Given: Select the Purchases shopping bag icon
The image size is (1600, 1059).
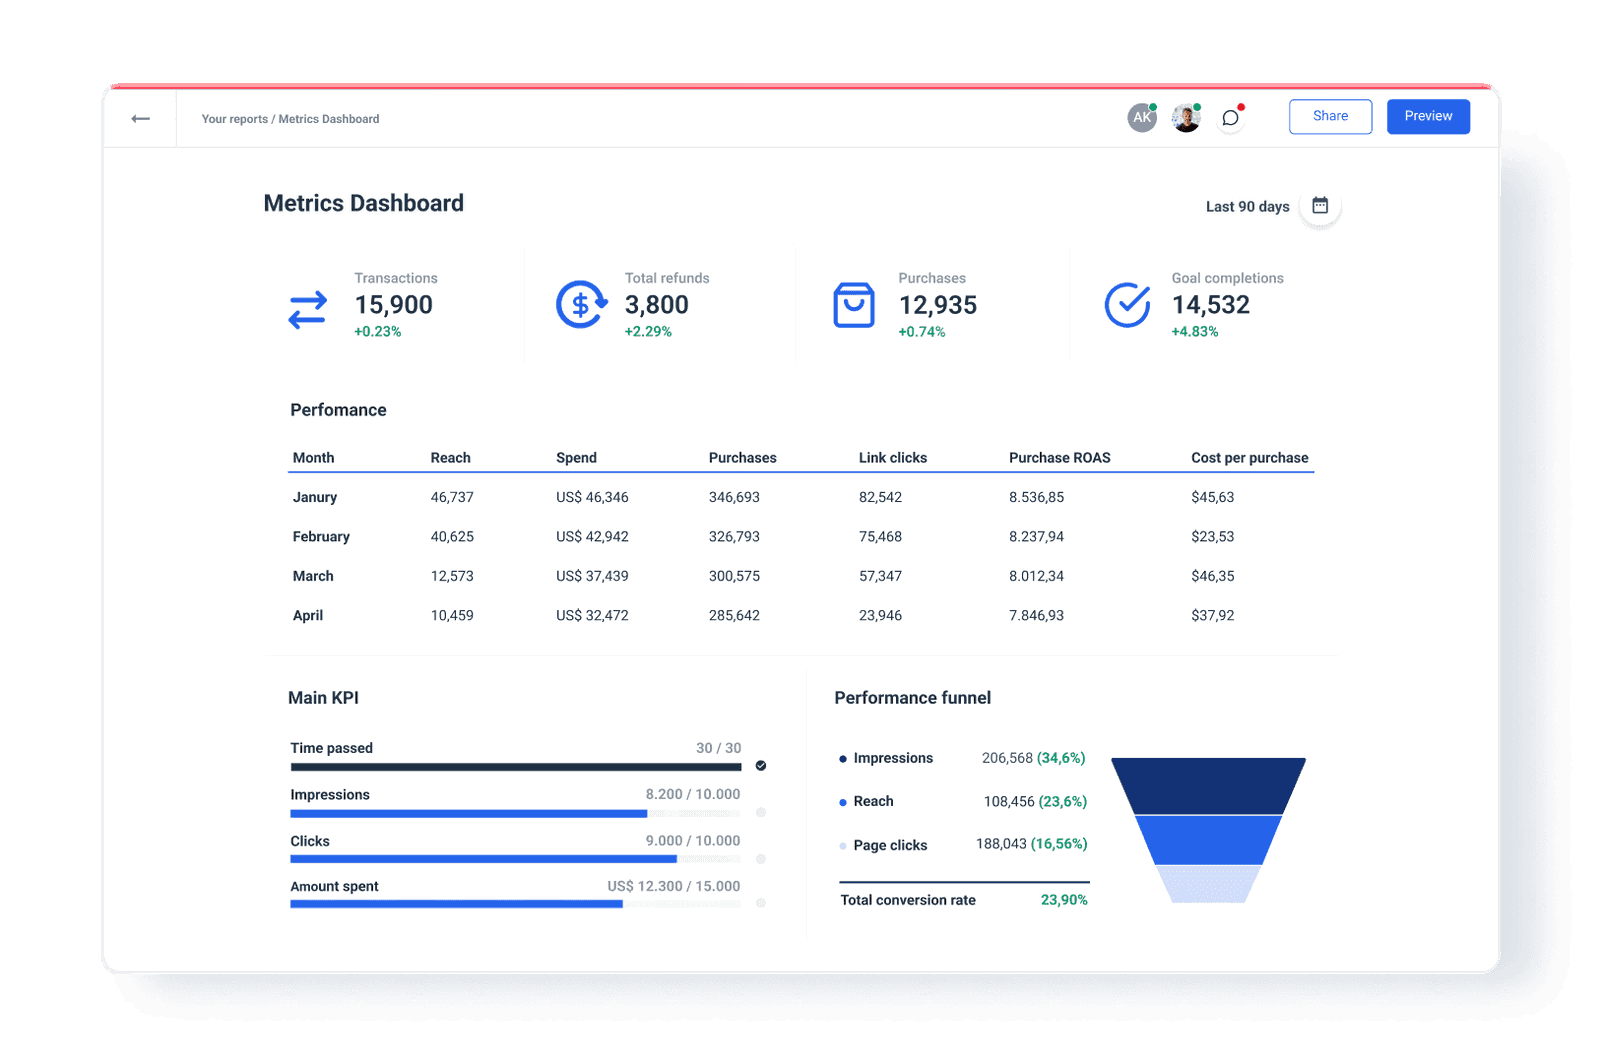Looking at the screenshot, I should [x=852, y=303].
